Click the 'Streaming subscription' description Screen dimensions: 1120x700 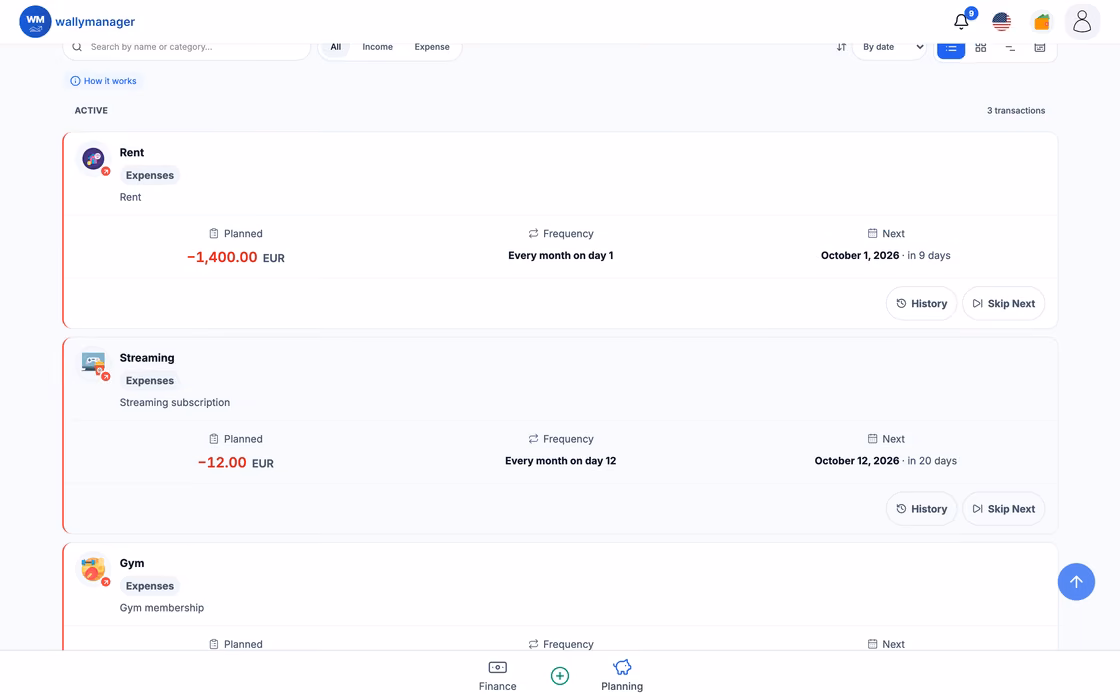[175, 403]
